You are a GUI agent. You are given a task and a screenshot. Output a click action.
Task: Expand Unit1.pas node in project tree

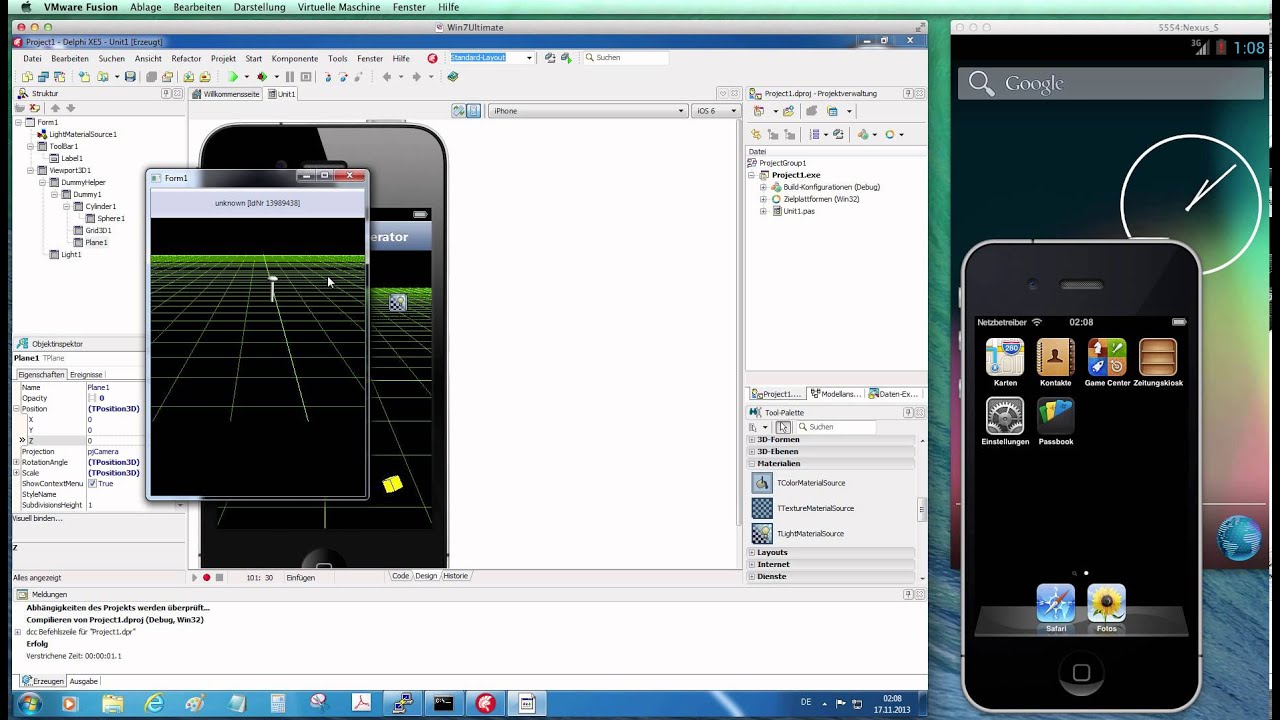click(763, 211)
